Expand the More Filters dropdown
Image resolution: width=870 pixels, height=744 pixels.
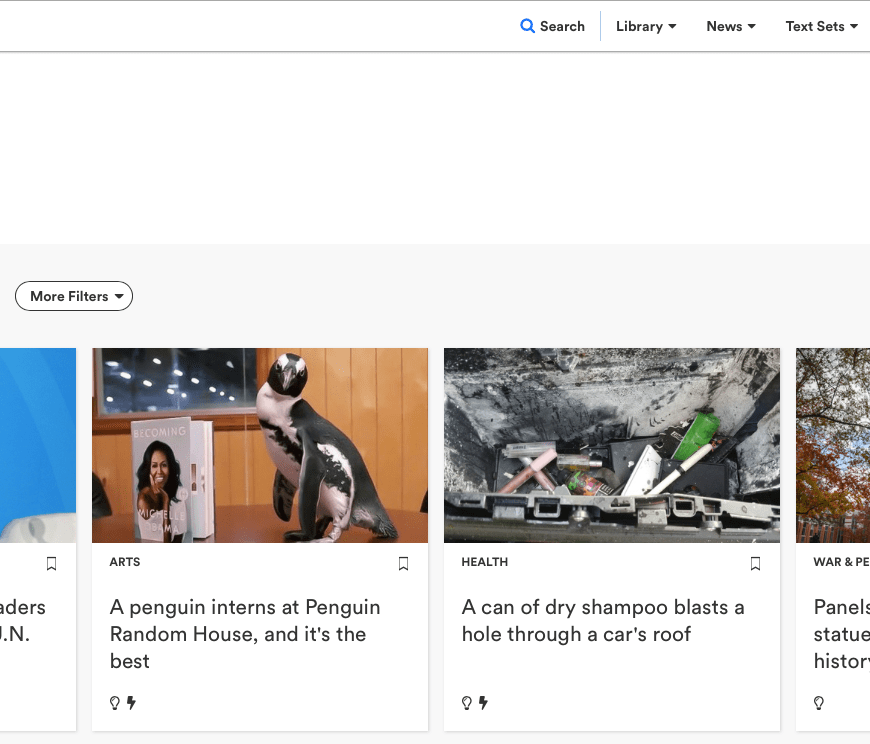[74, 296]
